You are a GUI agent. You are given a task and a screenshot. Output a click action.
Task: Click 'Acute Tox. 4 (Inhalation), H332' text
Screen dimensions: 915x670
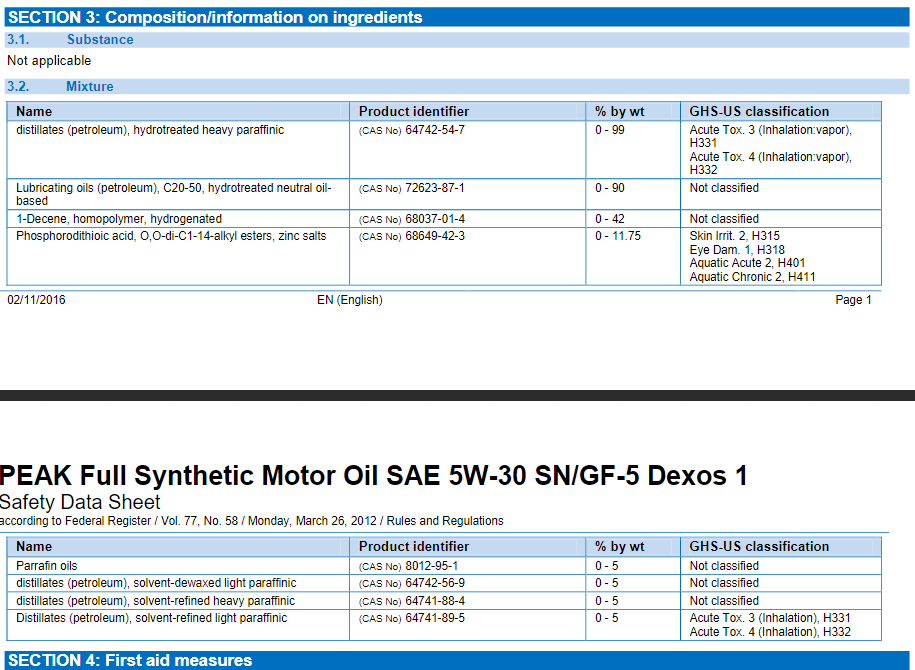(770, 632)
